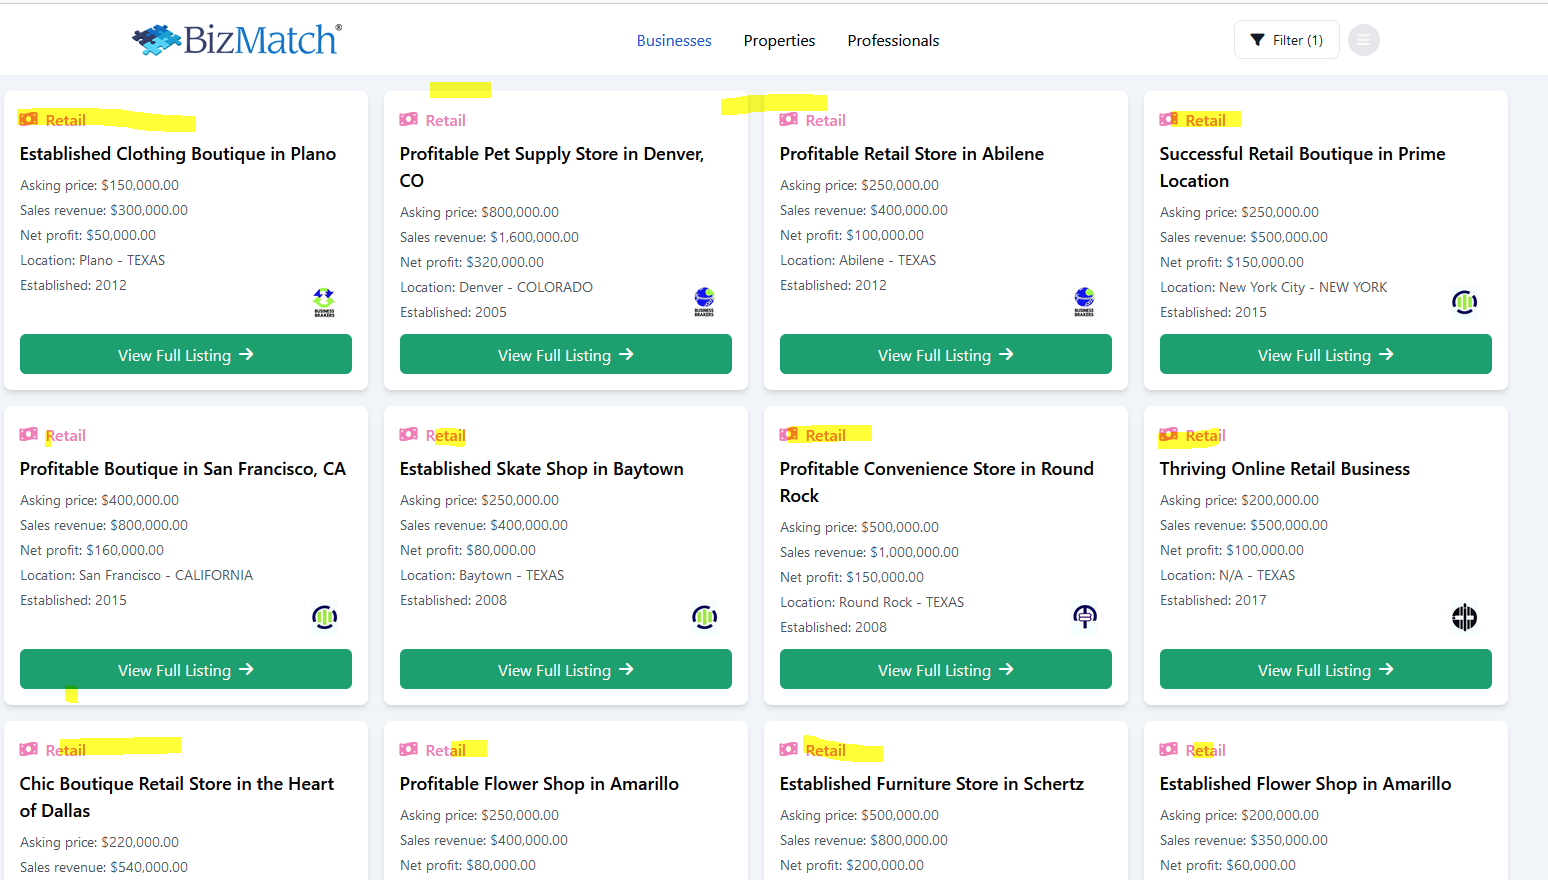Viewport: 1548px width, 880px height.
Task: Switch to the Businesses tab
Action: coord(674,41)
